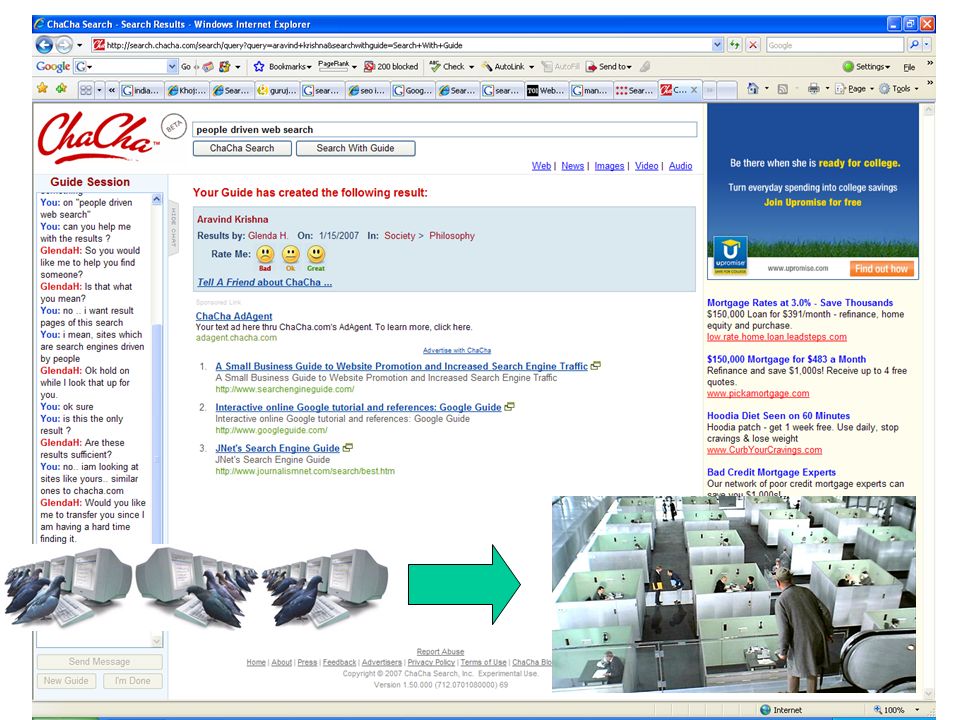The height and width of the screenshot is (720, 960).
Task: Go back with the browser Back arrow
Action: [x=43, y=45]
